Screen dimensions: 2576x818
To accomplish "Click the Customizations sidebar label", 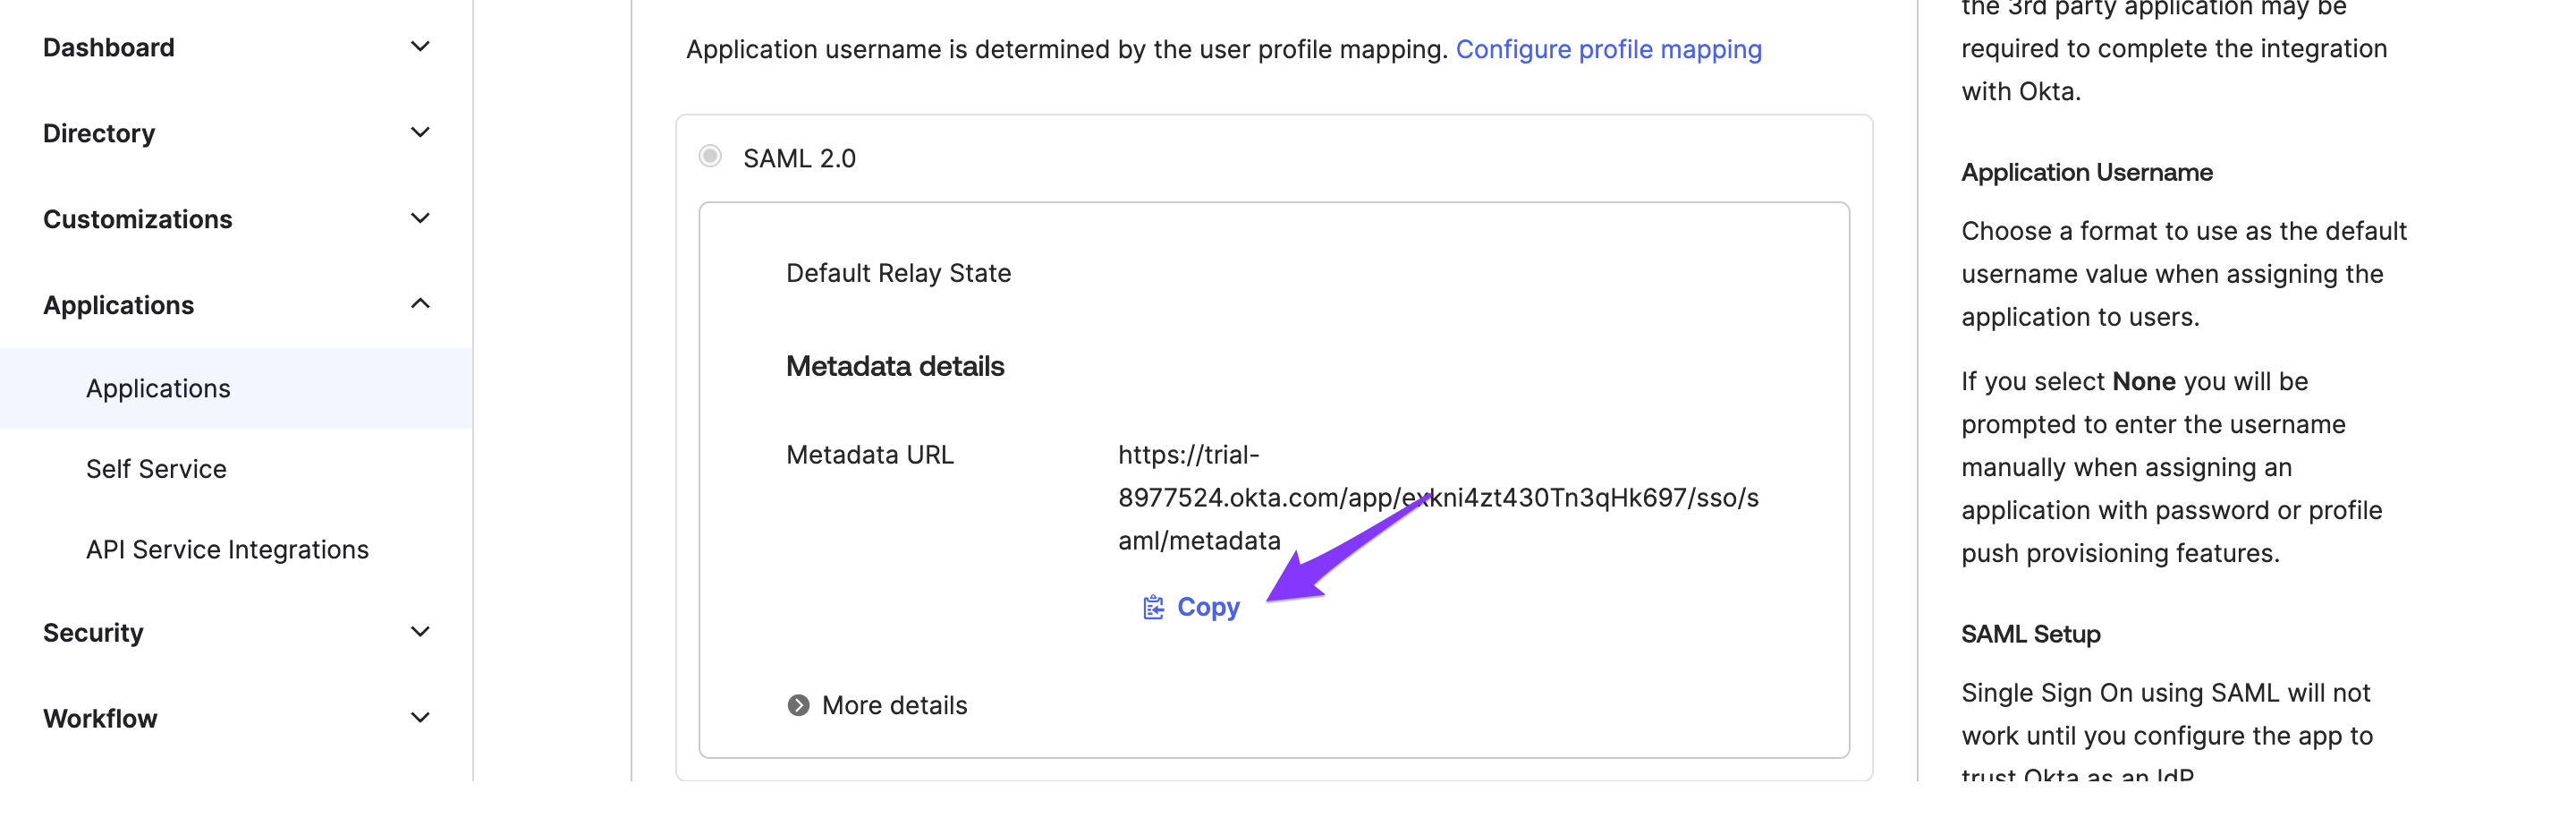I will click(137, 219).
